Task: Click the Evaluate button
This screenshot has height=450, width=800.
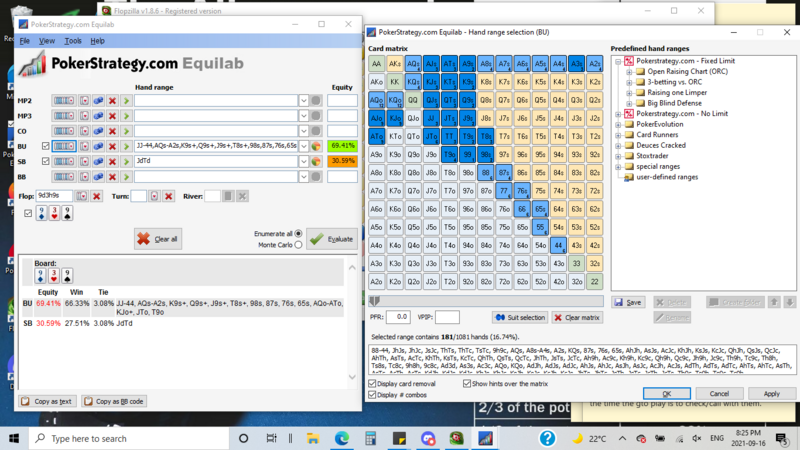Action: click(332, 239)
